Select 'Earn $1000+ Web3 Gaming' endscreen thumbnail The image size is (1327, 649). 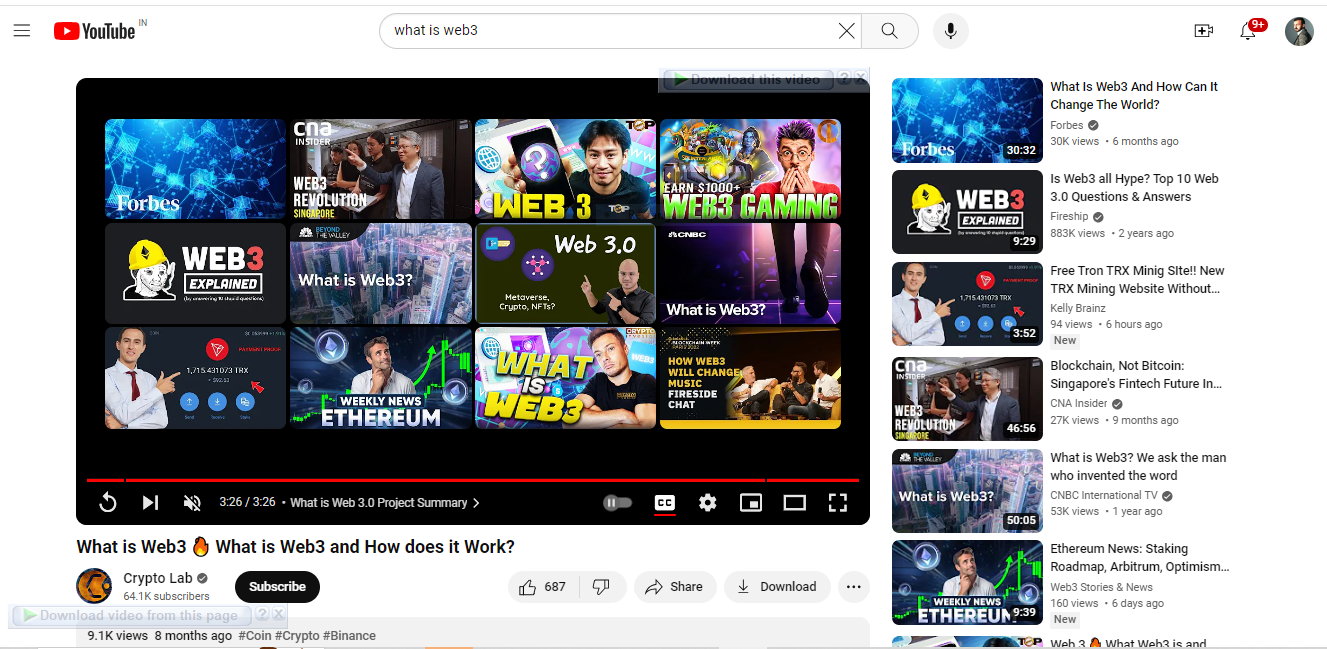point(750,170)
